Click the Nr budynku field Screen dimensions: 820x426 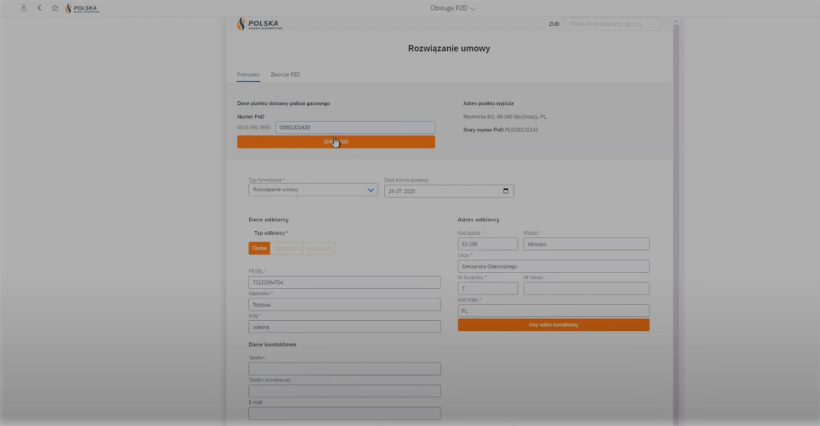pyautogui.click(x=487, y=289)
